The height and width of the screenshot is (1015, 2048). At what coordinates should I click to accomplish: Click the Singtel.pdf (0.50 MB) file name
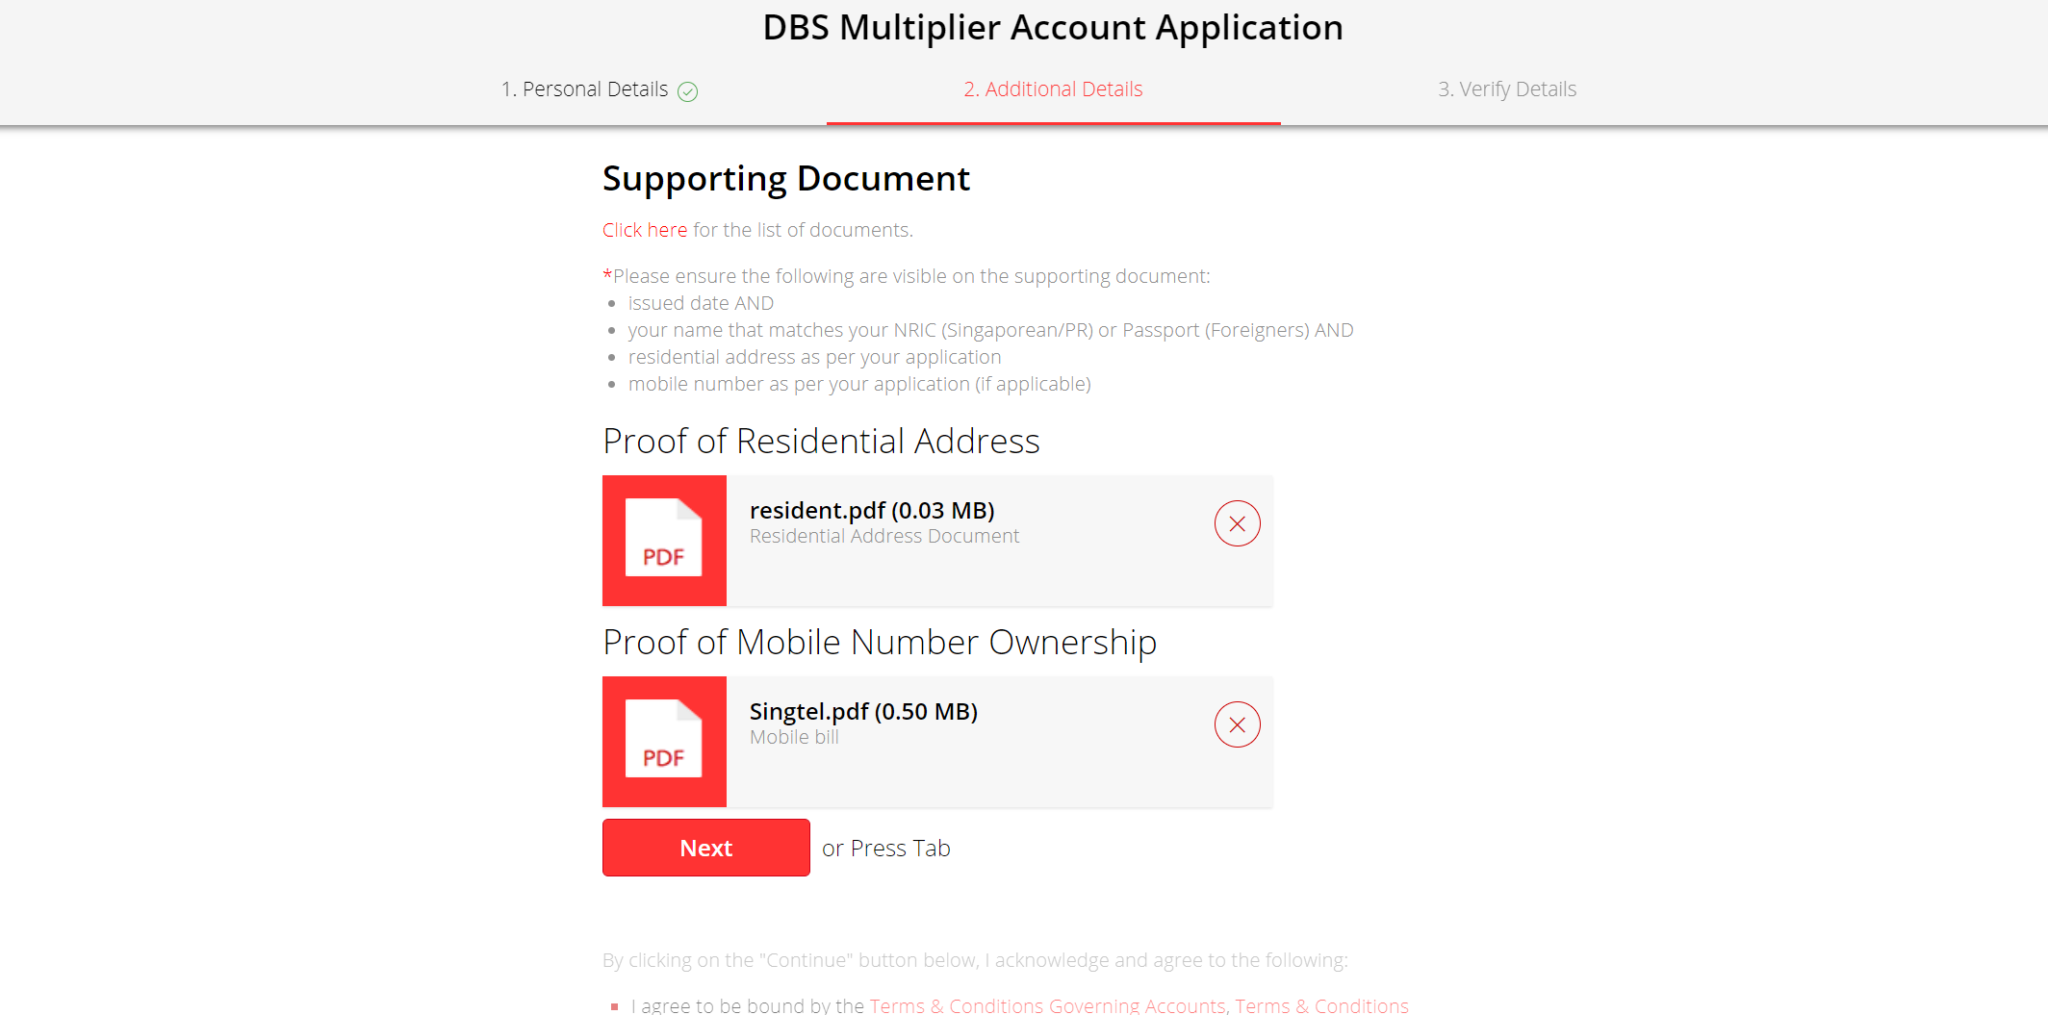tap(863, 712)
